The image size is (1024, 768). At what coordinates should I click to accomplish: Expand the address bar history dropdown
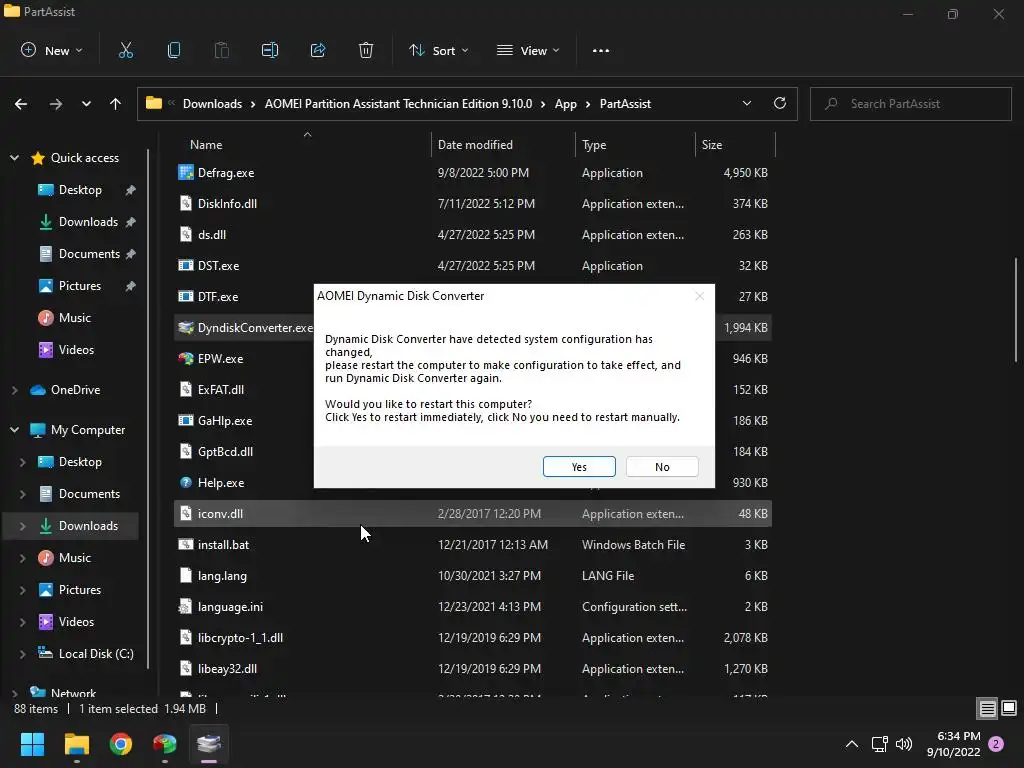click(746, 103)
